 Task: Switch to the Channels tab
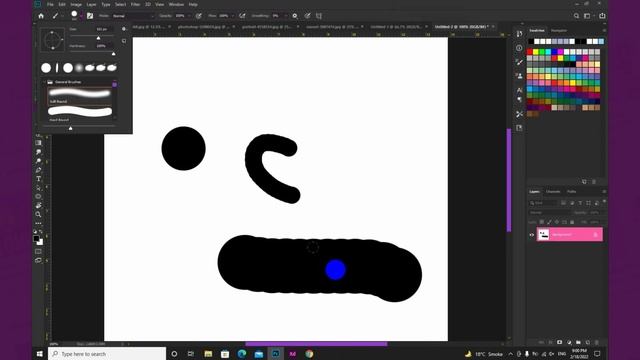(553, 191)
